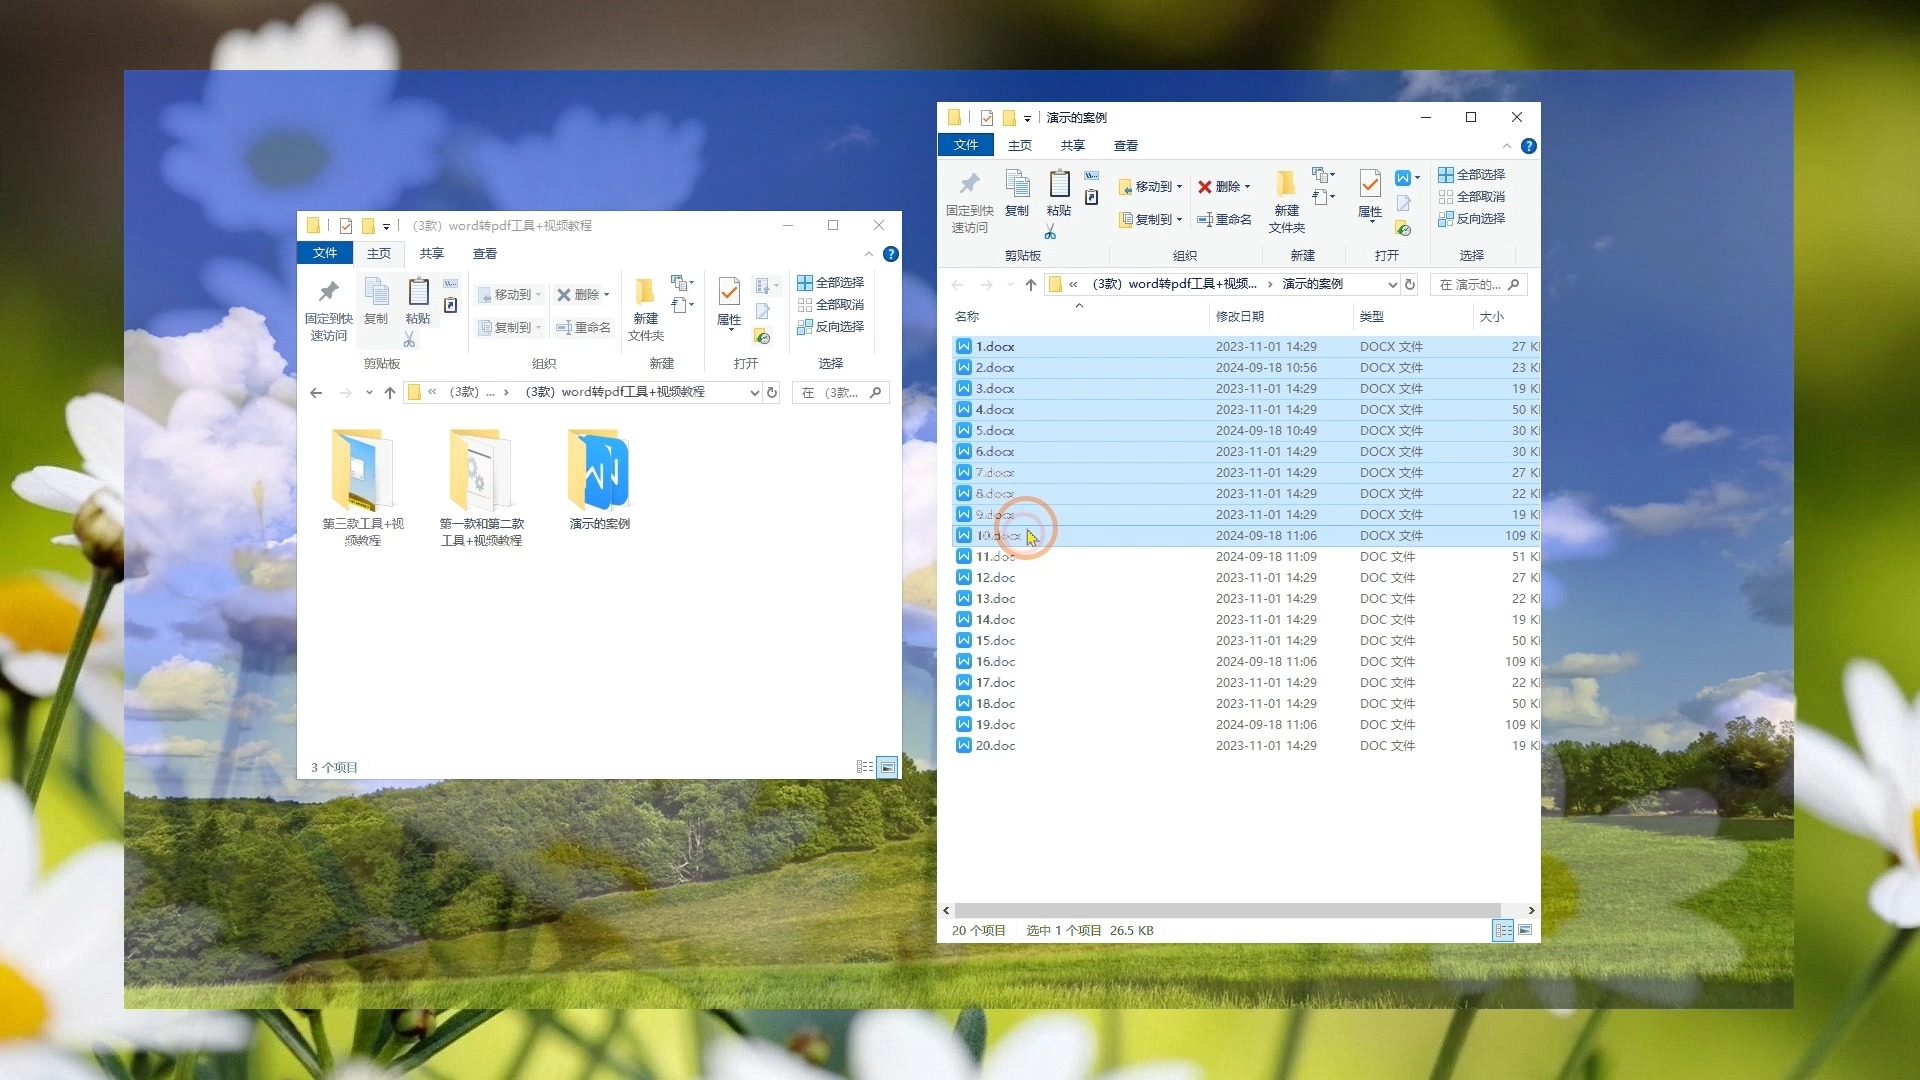Screen dimensions: 1920x1080
Task: Open Properties in right window ribbon
Action: click(x=1370, y=194)
